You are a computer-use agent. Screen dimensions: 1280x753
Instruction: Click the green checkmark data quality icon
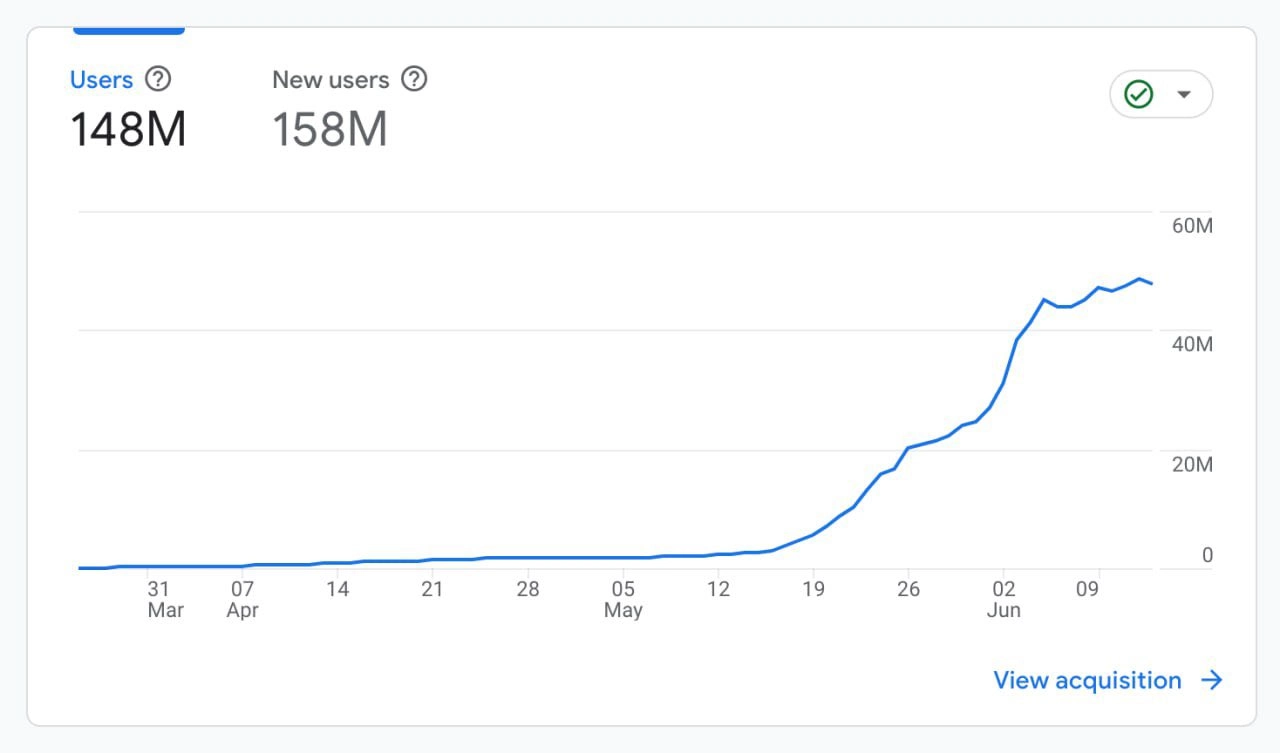1139,94
